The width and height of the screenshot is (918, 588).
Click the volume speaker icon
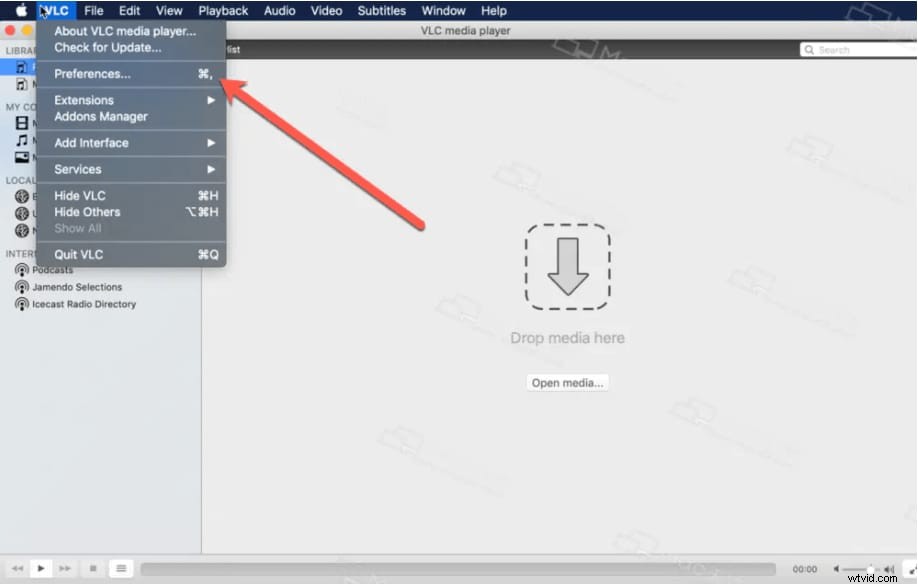pos(889,568)
